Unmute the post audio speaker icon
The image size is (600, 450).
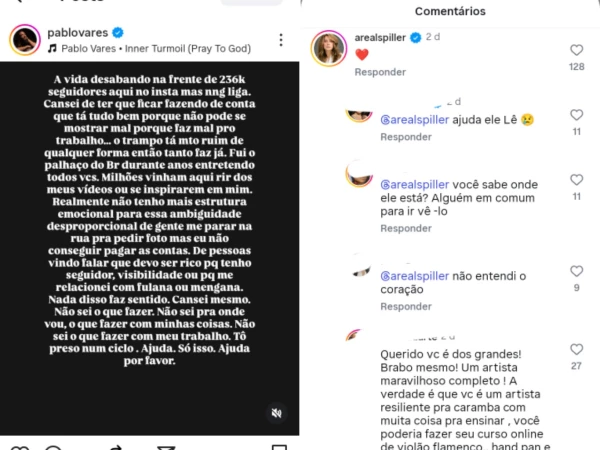277,413
